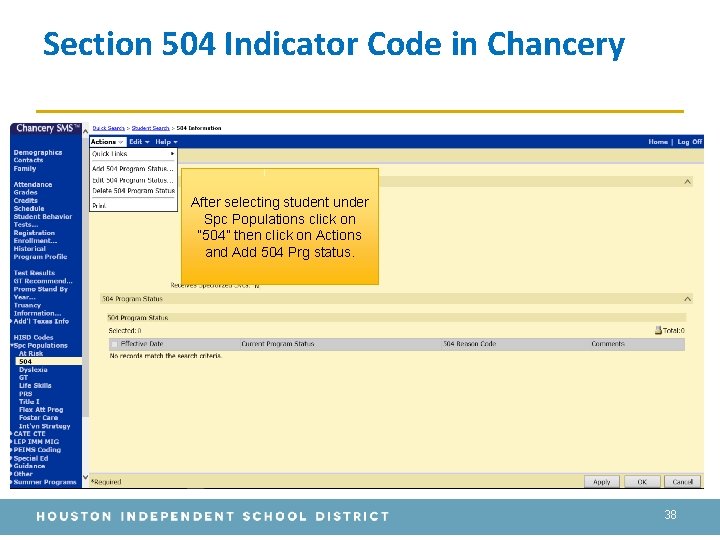Screen dimensions: 720x540
Task: Open the Help menu
Action: click(166, 142)
